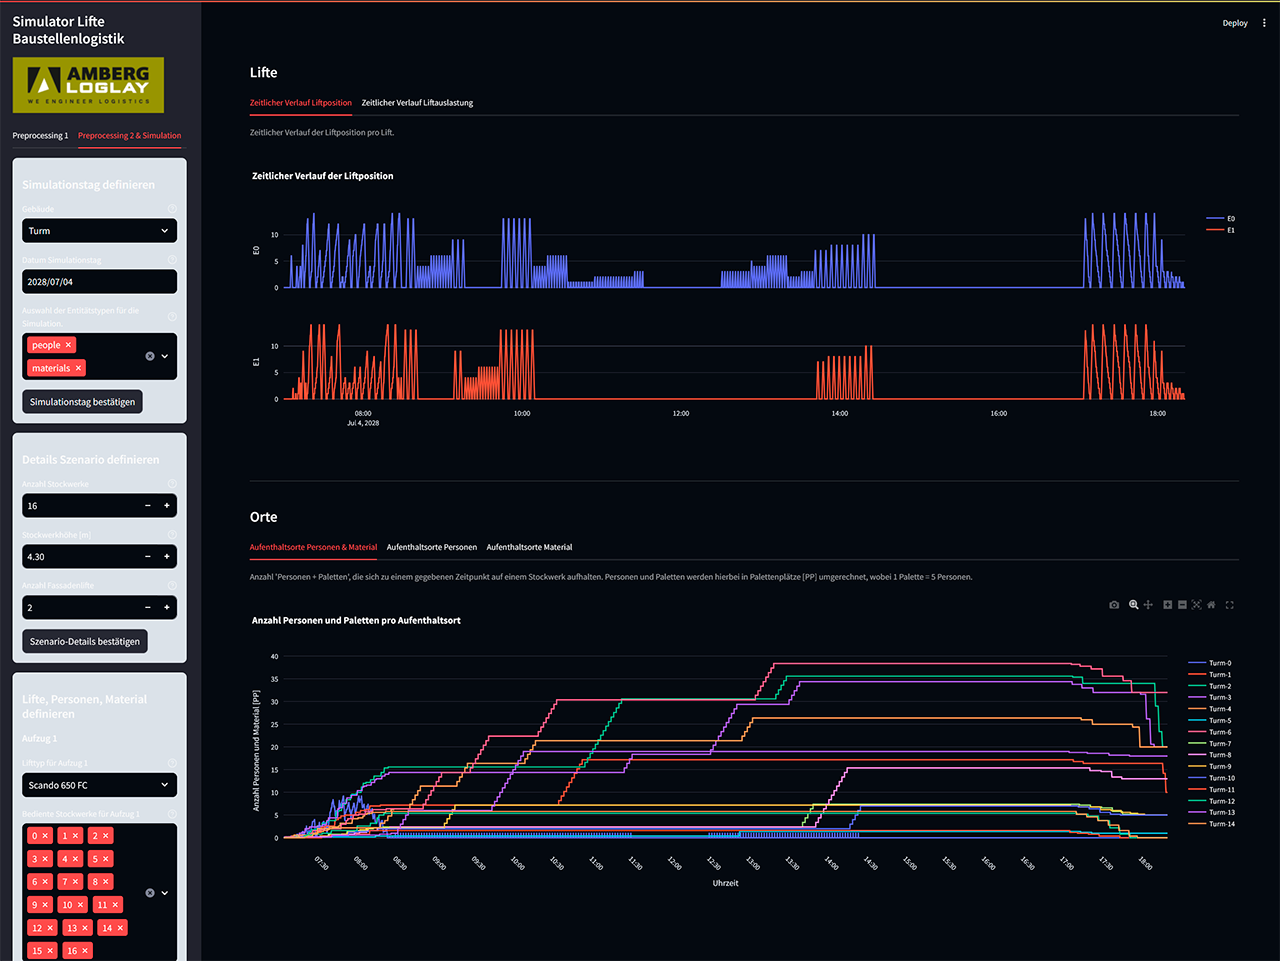Remove the 'materials' tag from entity selection
Image resolution: width=1280 pixels, height=961 pixels.
(78, 368)
